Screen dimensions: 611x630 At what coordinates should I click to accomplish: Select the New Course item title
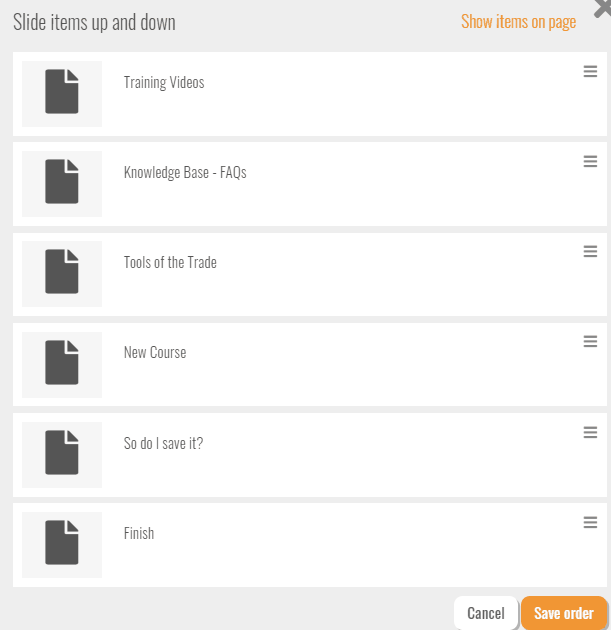[x=155, y=352]
